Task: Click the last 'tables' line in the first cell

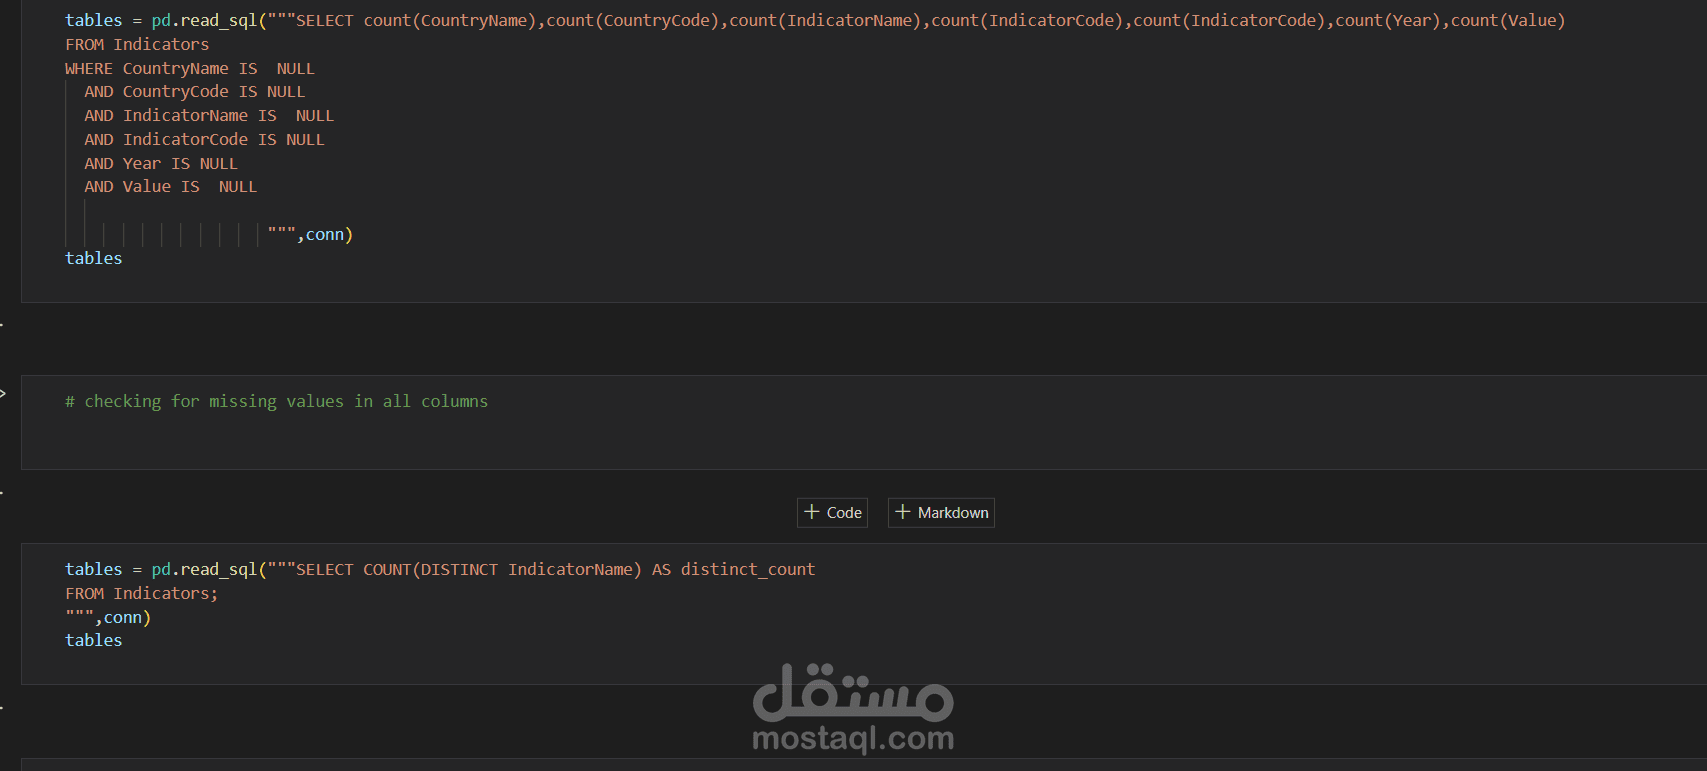Action: point(94,258)
